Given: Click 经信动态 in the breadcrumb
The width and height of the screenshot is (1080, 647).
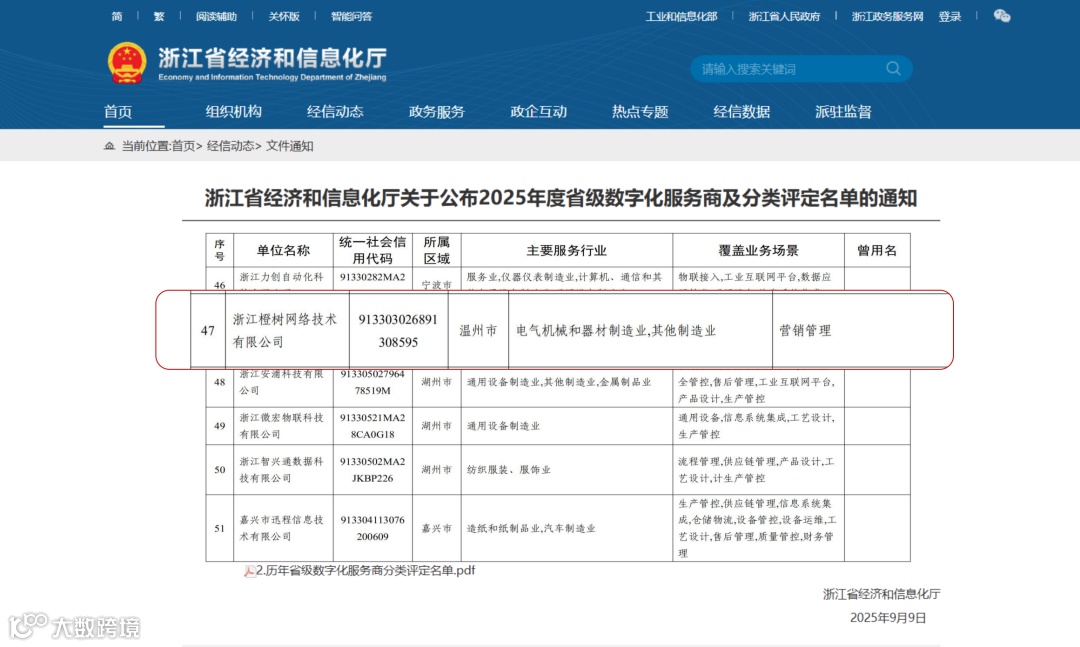Looking at the screenshot, I should (x=230, y=146).
